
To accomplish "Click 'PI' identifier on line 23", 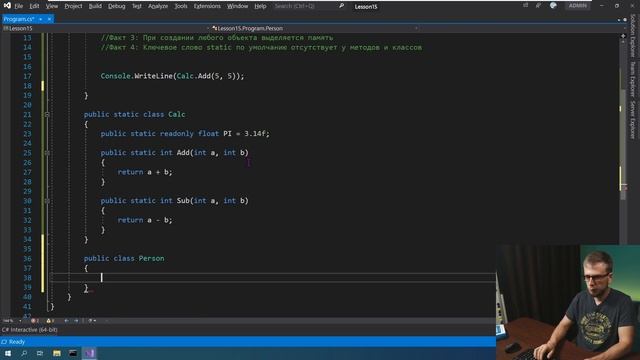I will click(227, 134).
